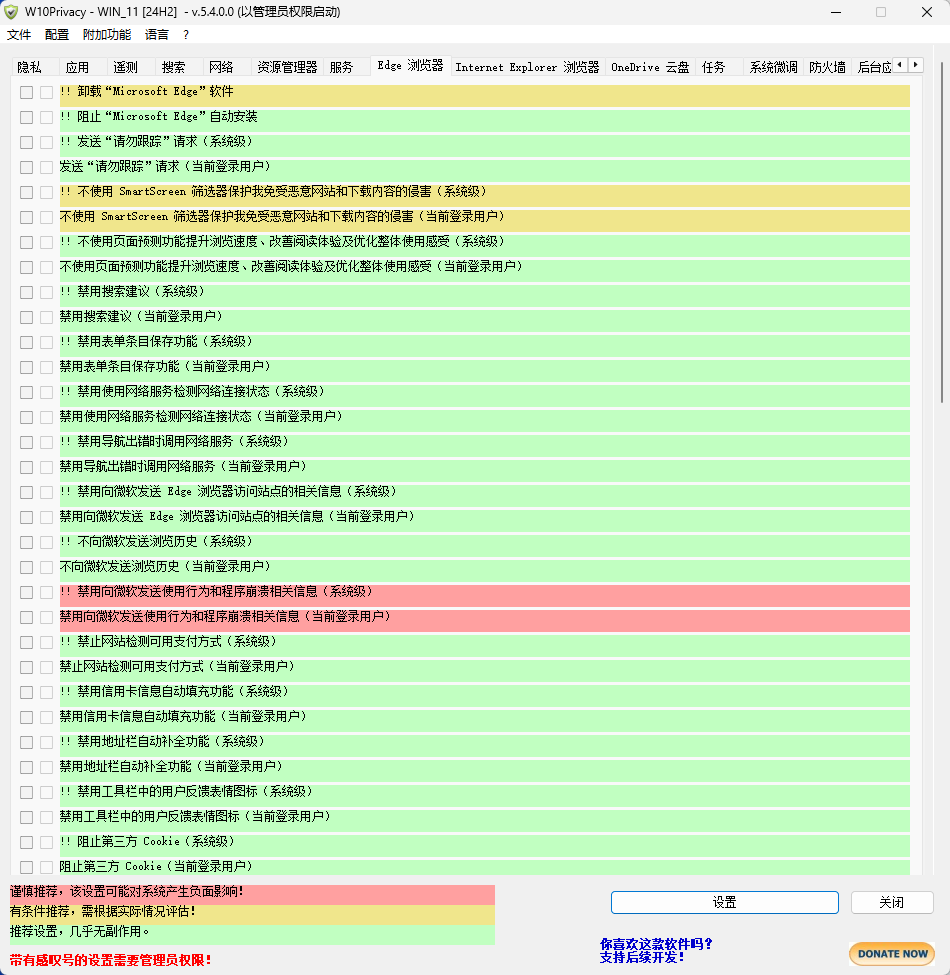The height and width of the screenshot is (975, 950).
Task: Select the Edge 浏览器 tab
Action: 410,65
